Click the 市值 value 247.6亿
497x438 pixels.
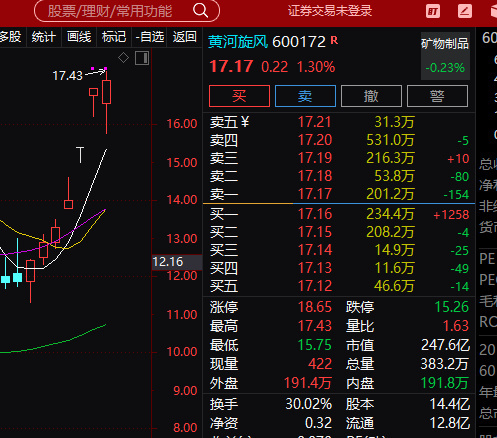click(445, 345)
